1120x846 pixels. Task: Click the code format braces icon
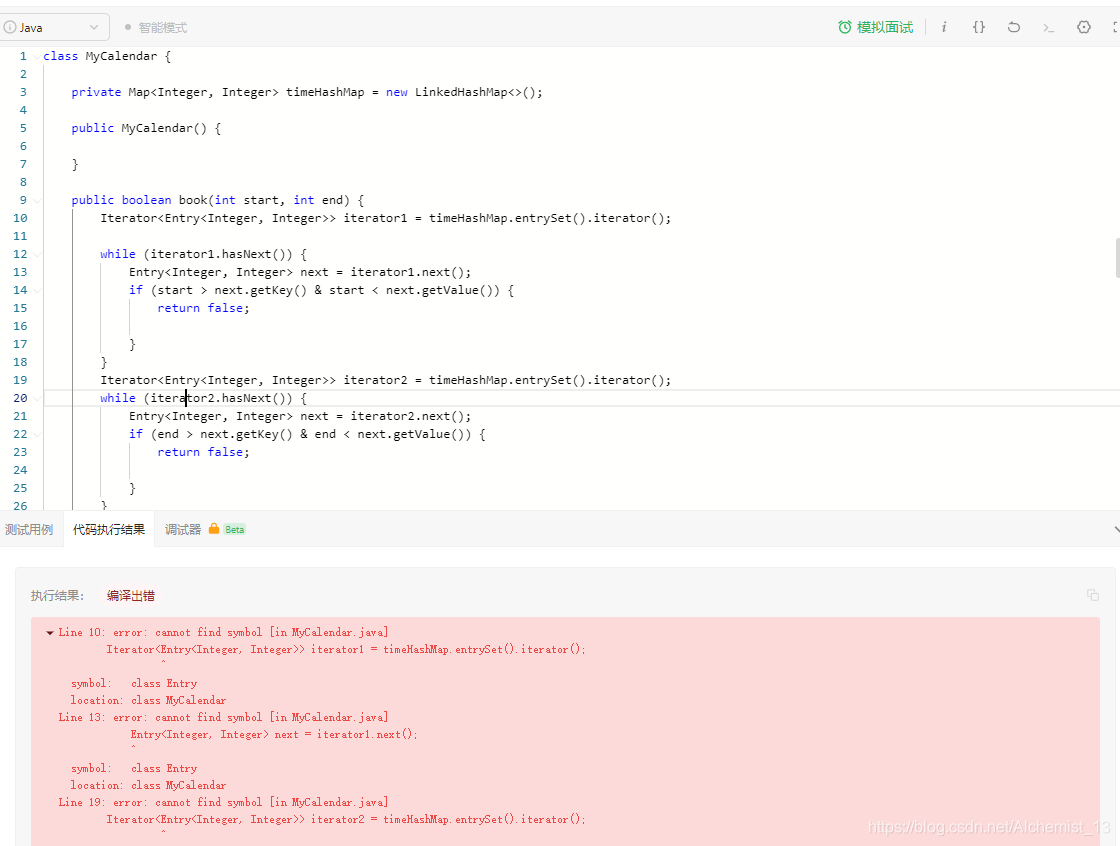pos(979,27)
